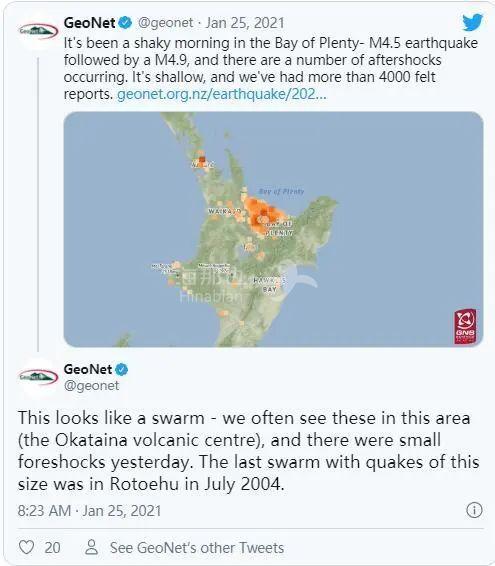The height and width of the screenshot is (566, 495).
Task: Click the 20 likes count
Action: [x=52, y=548]
